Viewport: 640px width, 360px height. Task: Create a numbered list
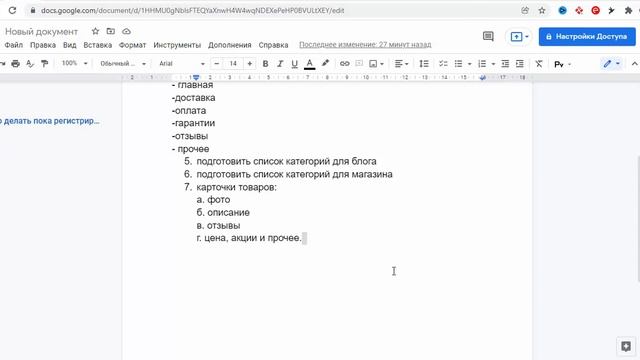[x=482, y=64]
